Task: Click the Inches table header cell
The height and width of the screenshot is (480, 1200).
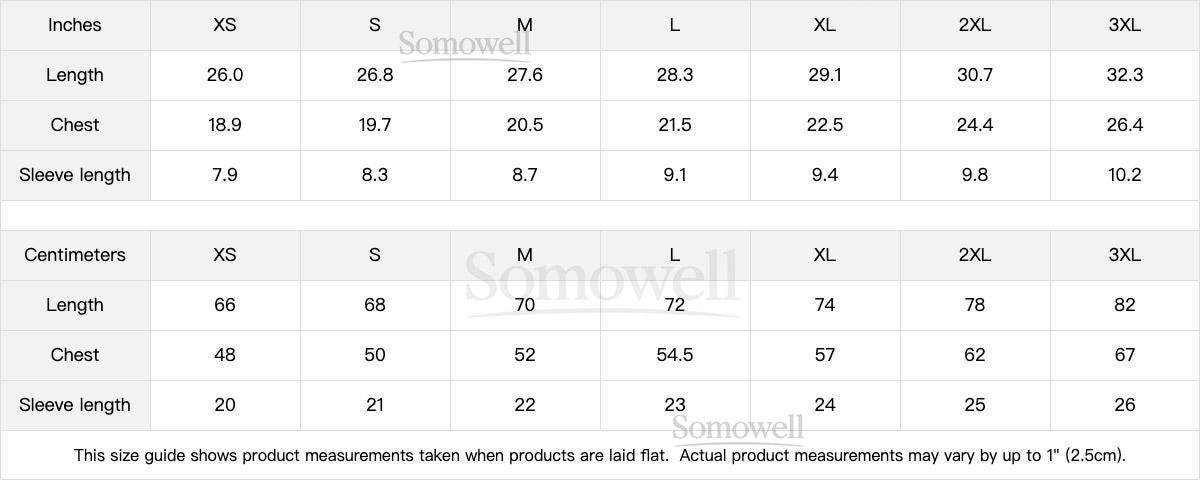Action: point(75,25)
